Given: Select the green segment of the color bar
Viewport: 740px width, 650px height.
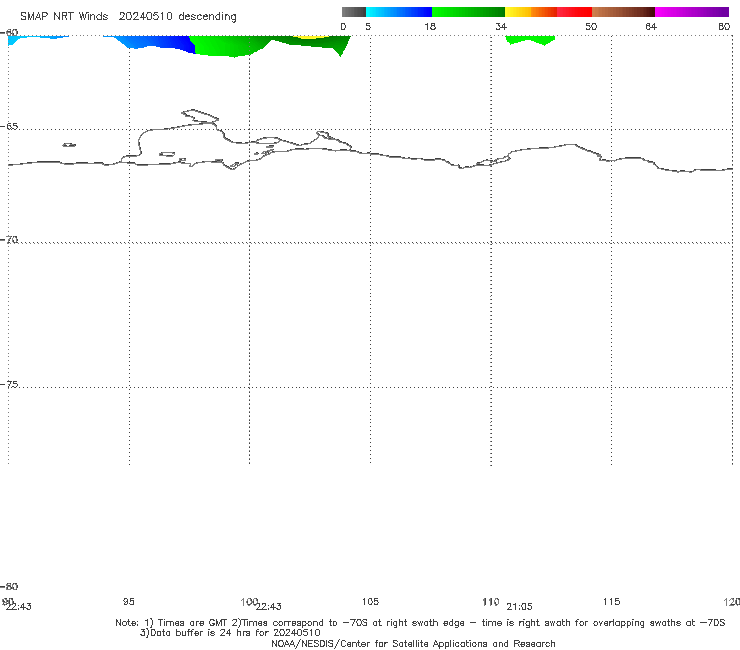Looking at the screenshot, I should click(468, 12).
